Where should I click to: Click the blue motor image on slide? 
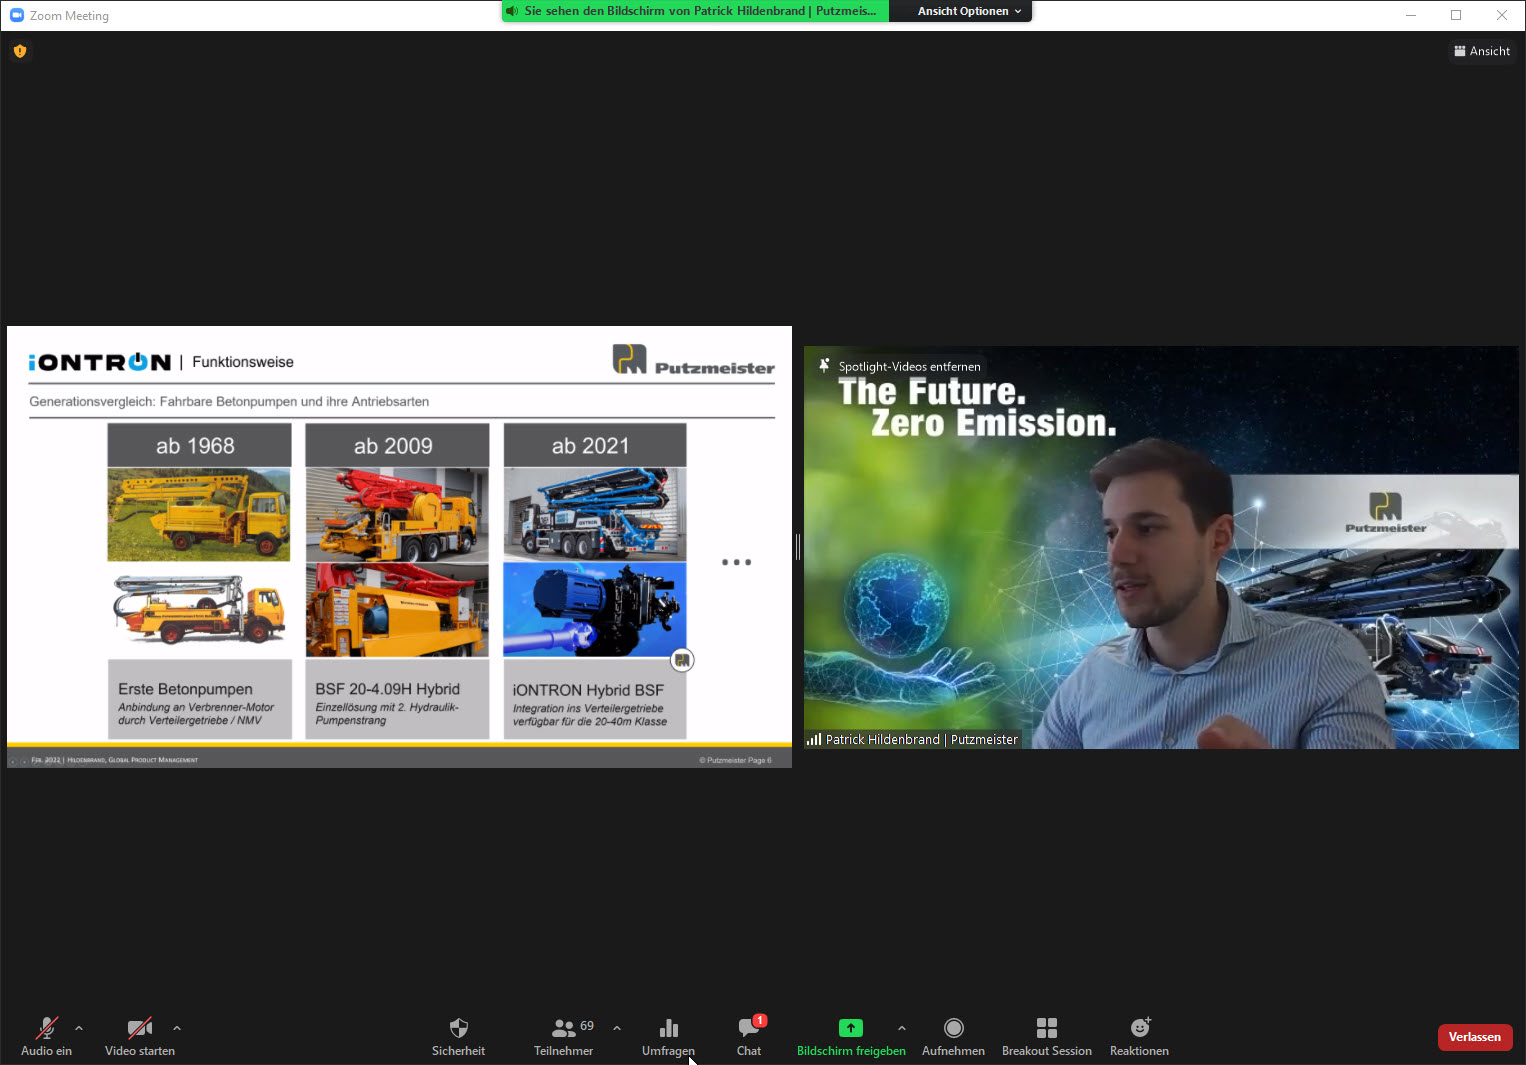click(x=595, y=609)
